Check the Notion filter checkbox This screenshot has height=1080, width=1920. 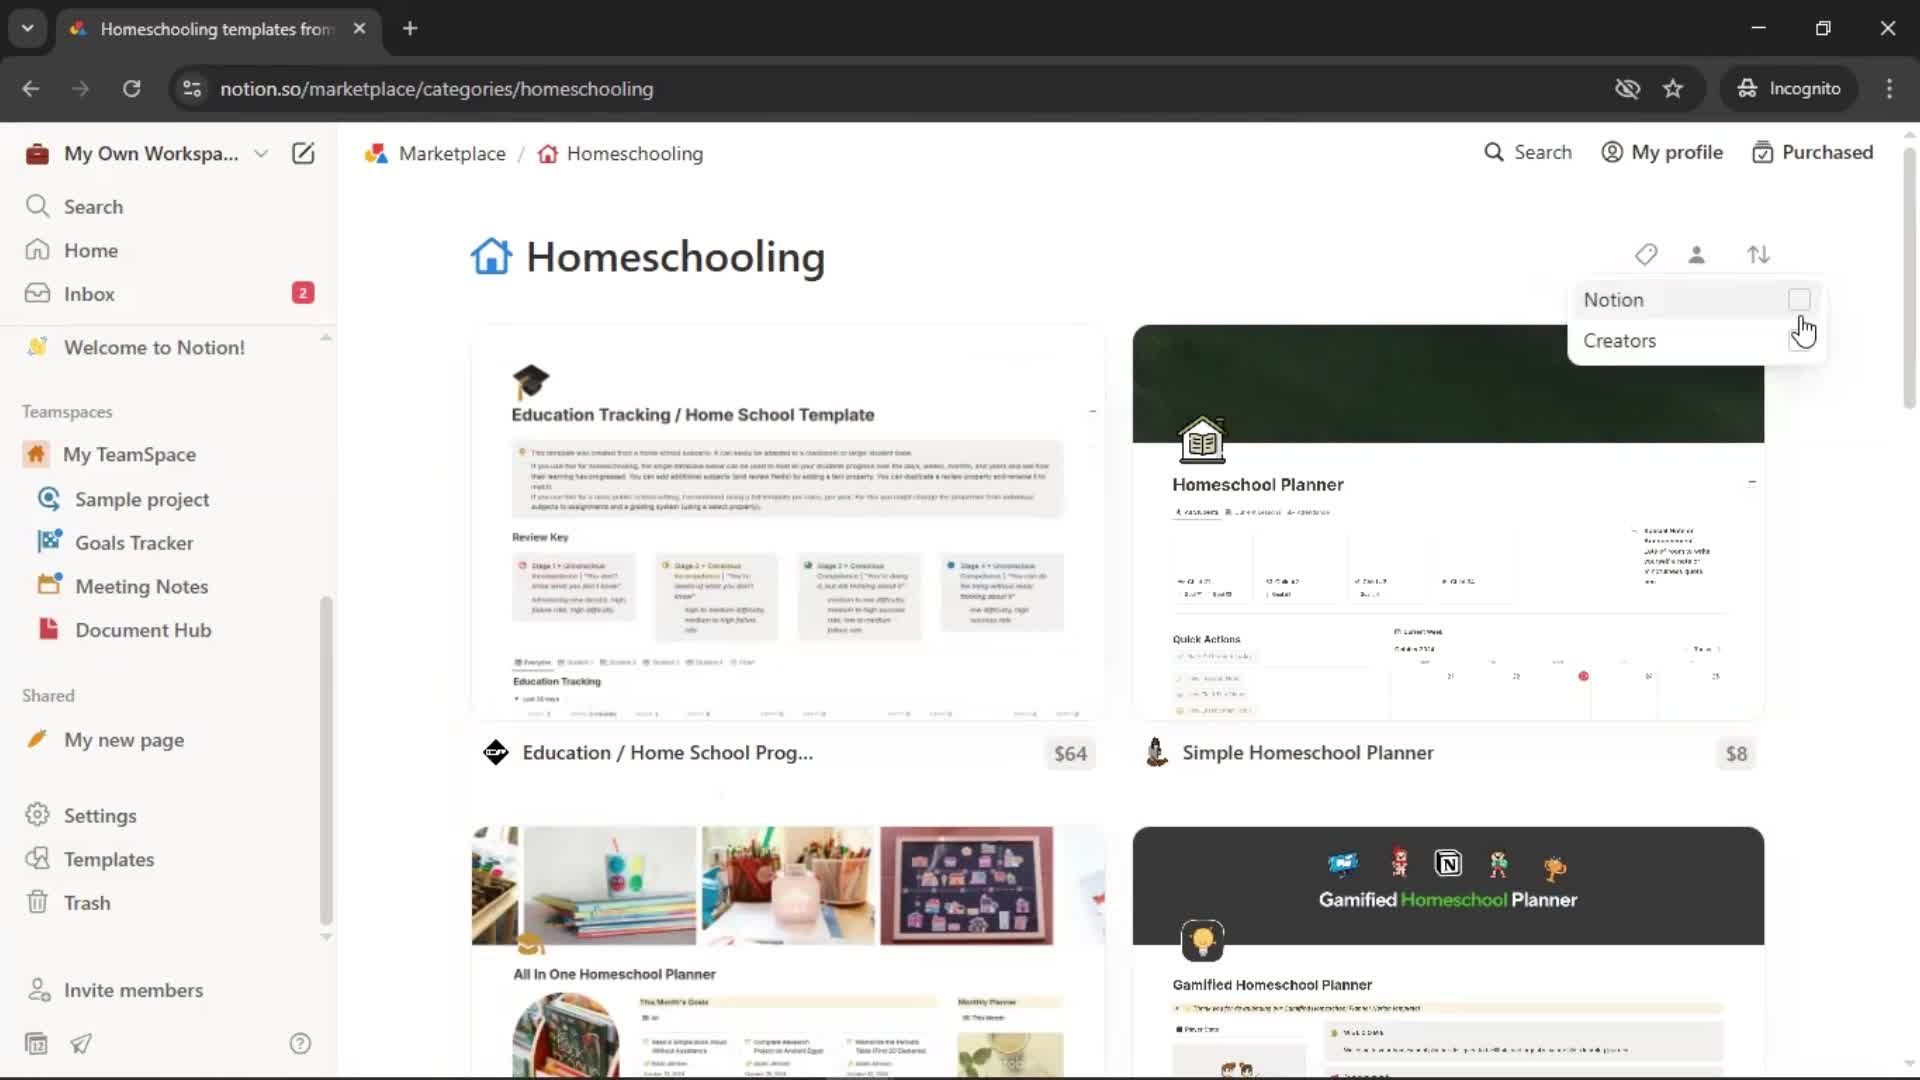(1799, 299)
